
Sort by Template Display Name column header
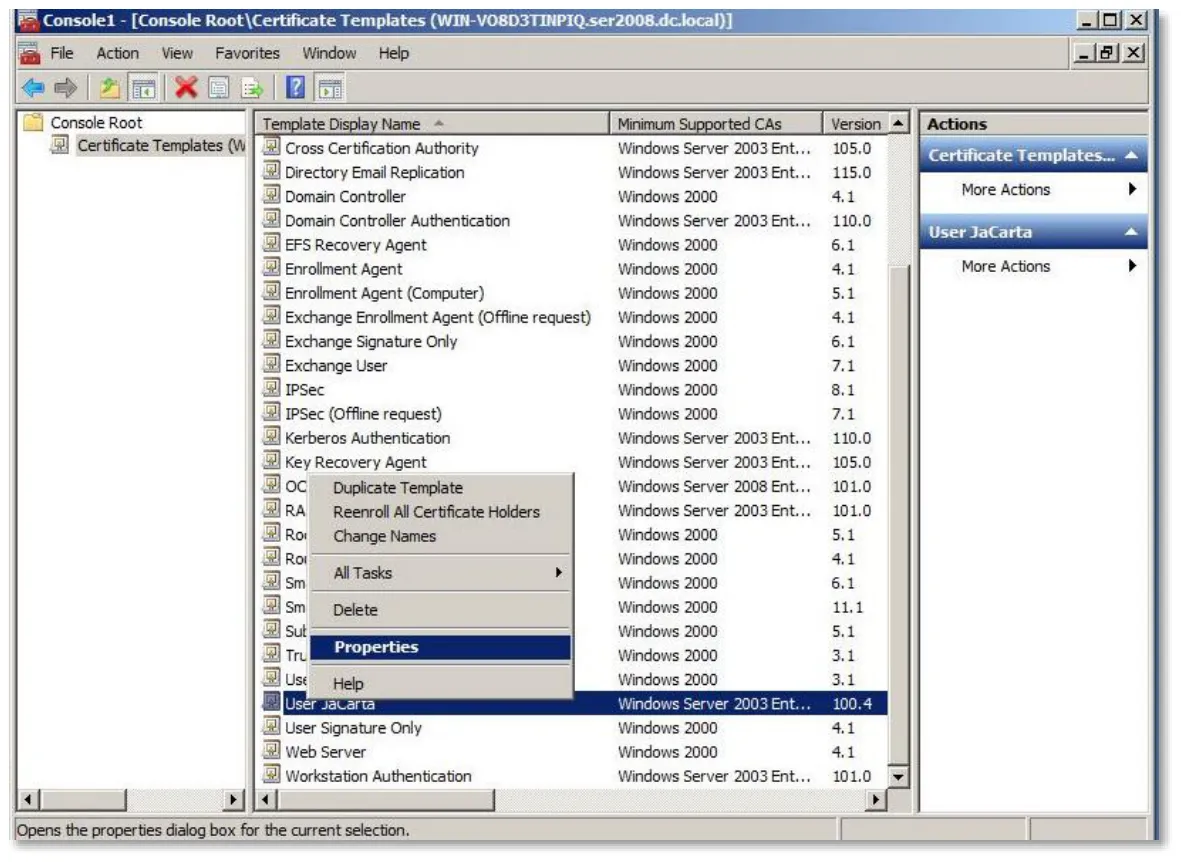tap(432, 124)
